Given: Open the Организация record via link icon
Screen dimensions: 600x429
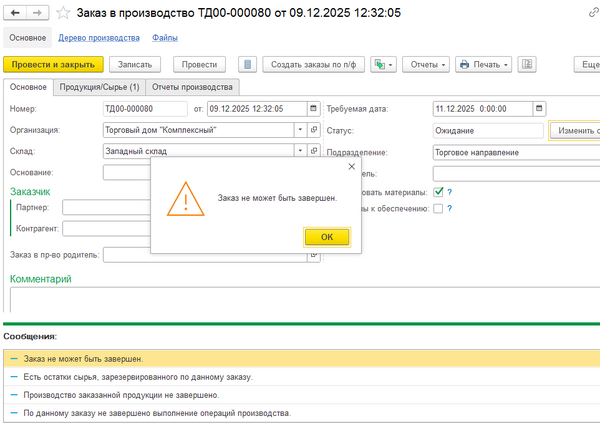Looking at the screenshot, I should point(314,129).
